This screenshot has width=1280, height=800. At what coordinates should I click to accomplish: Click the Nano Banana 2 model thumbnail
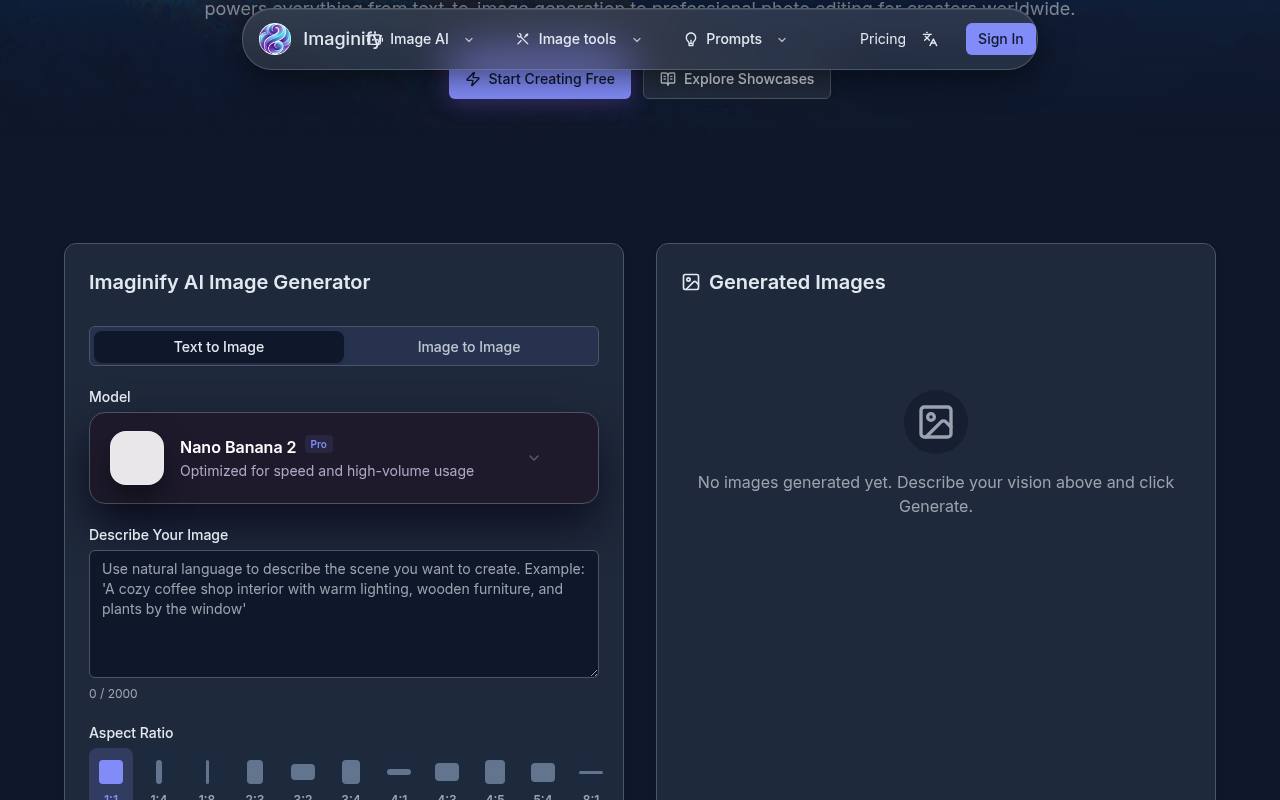[137, 458]
